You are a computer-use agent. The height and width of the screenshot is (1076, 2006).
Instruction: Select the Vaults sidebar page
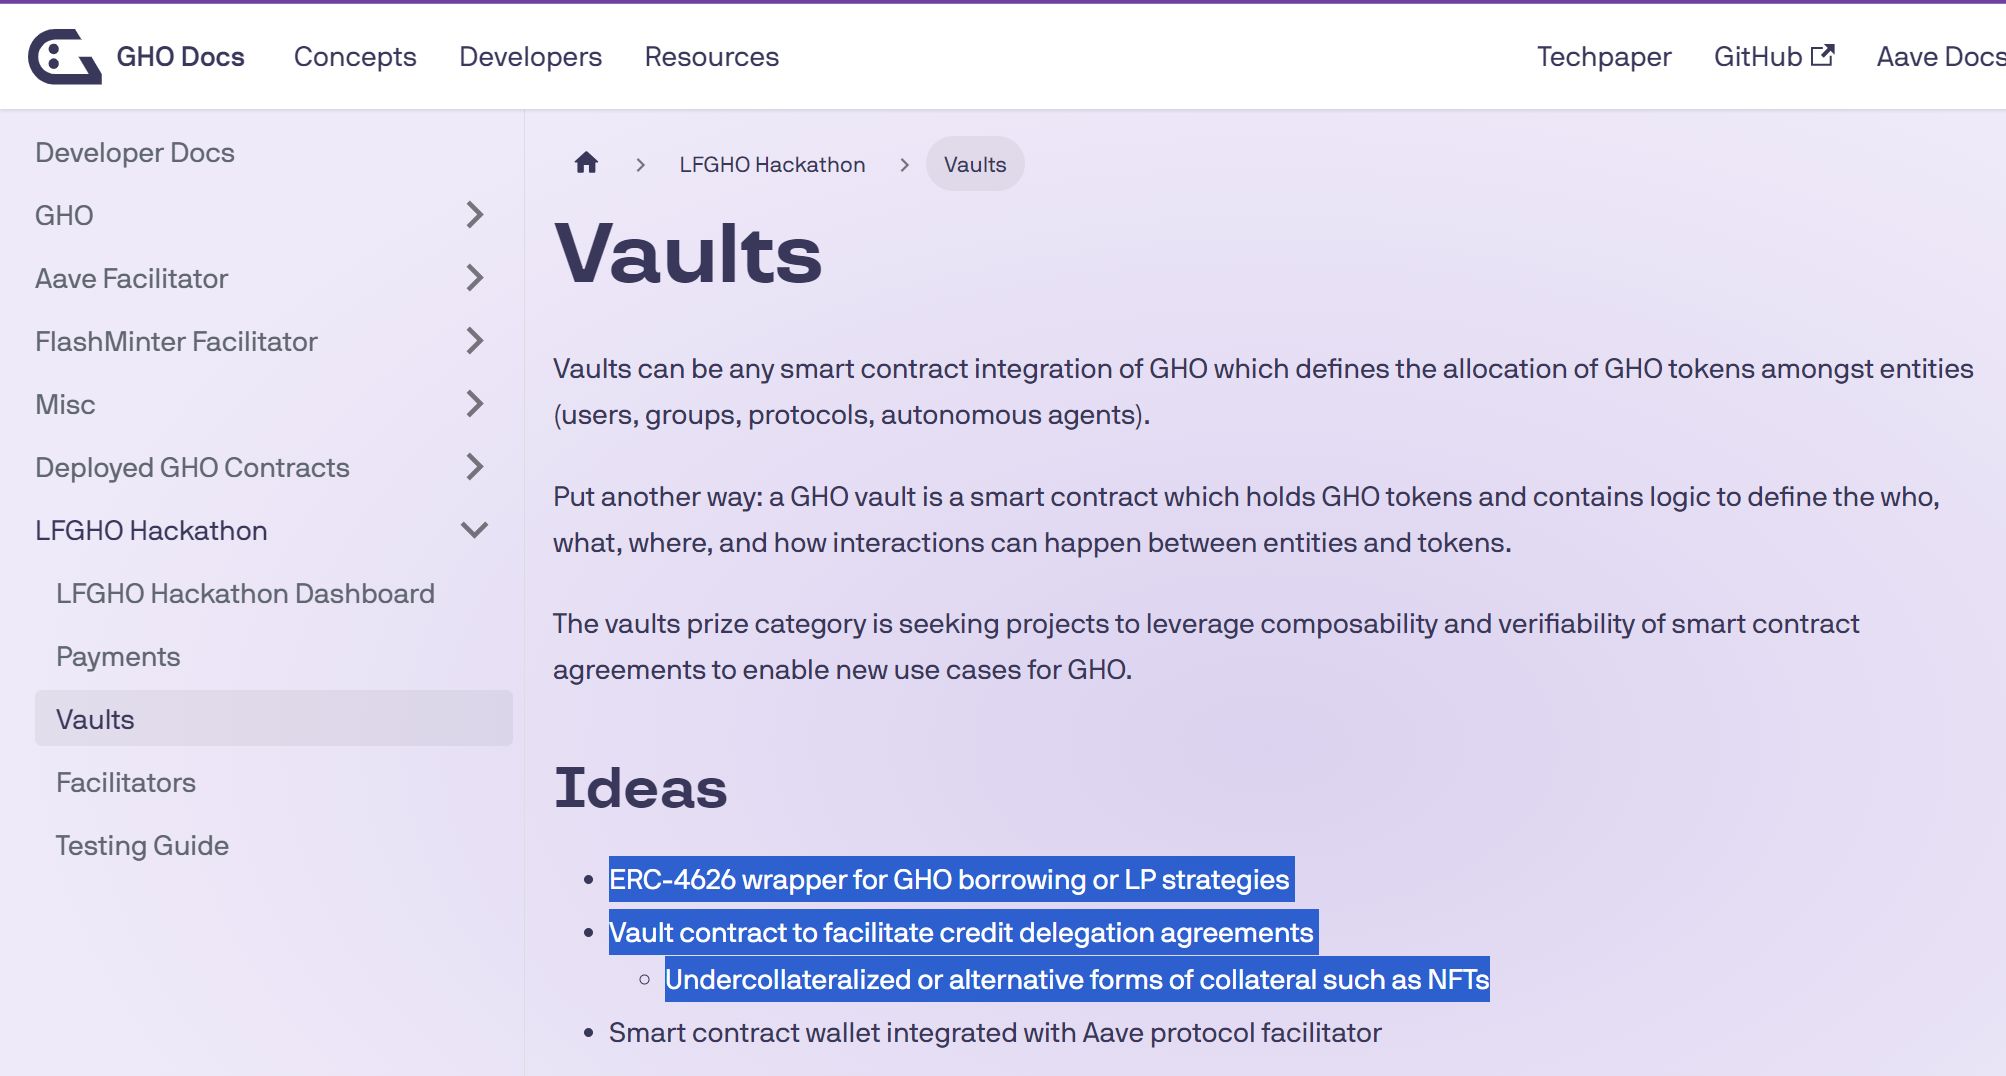point(274,718)
